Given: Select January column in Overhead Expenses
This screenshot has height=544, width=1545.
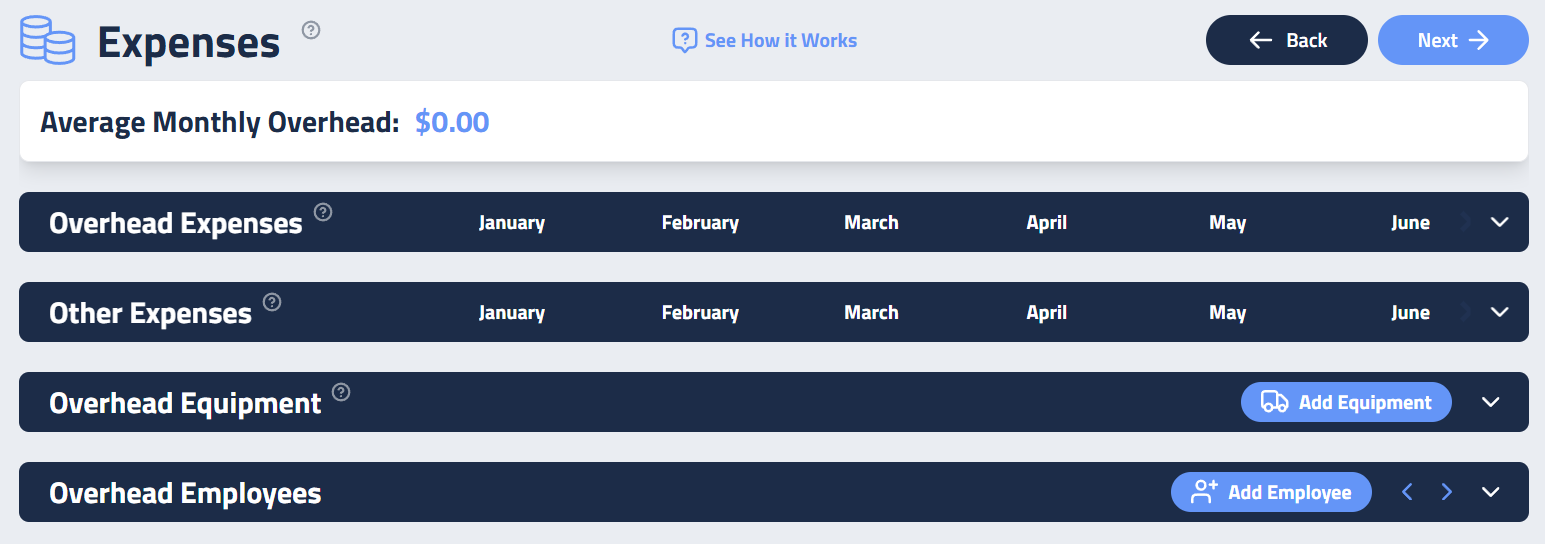Looking at the screenshot, I should [x=511, y=223].
